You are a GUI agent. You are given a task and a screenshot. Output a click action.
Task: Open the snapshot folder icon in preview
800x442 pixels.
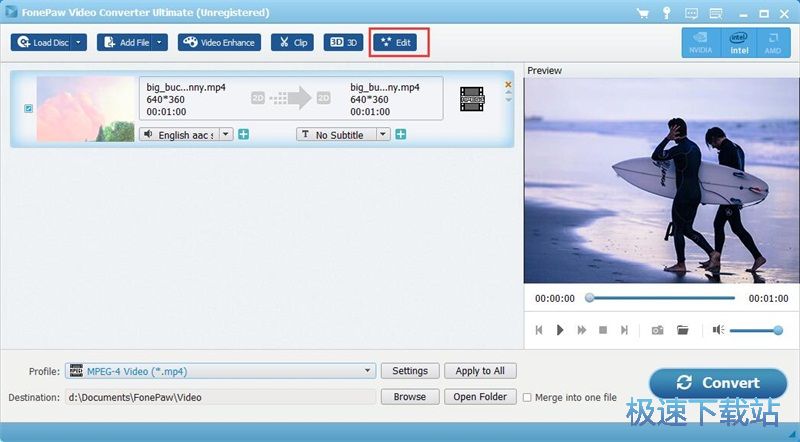coord(683,330)
